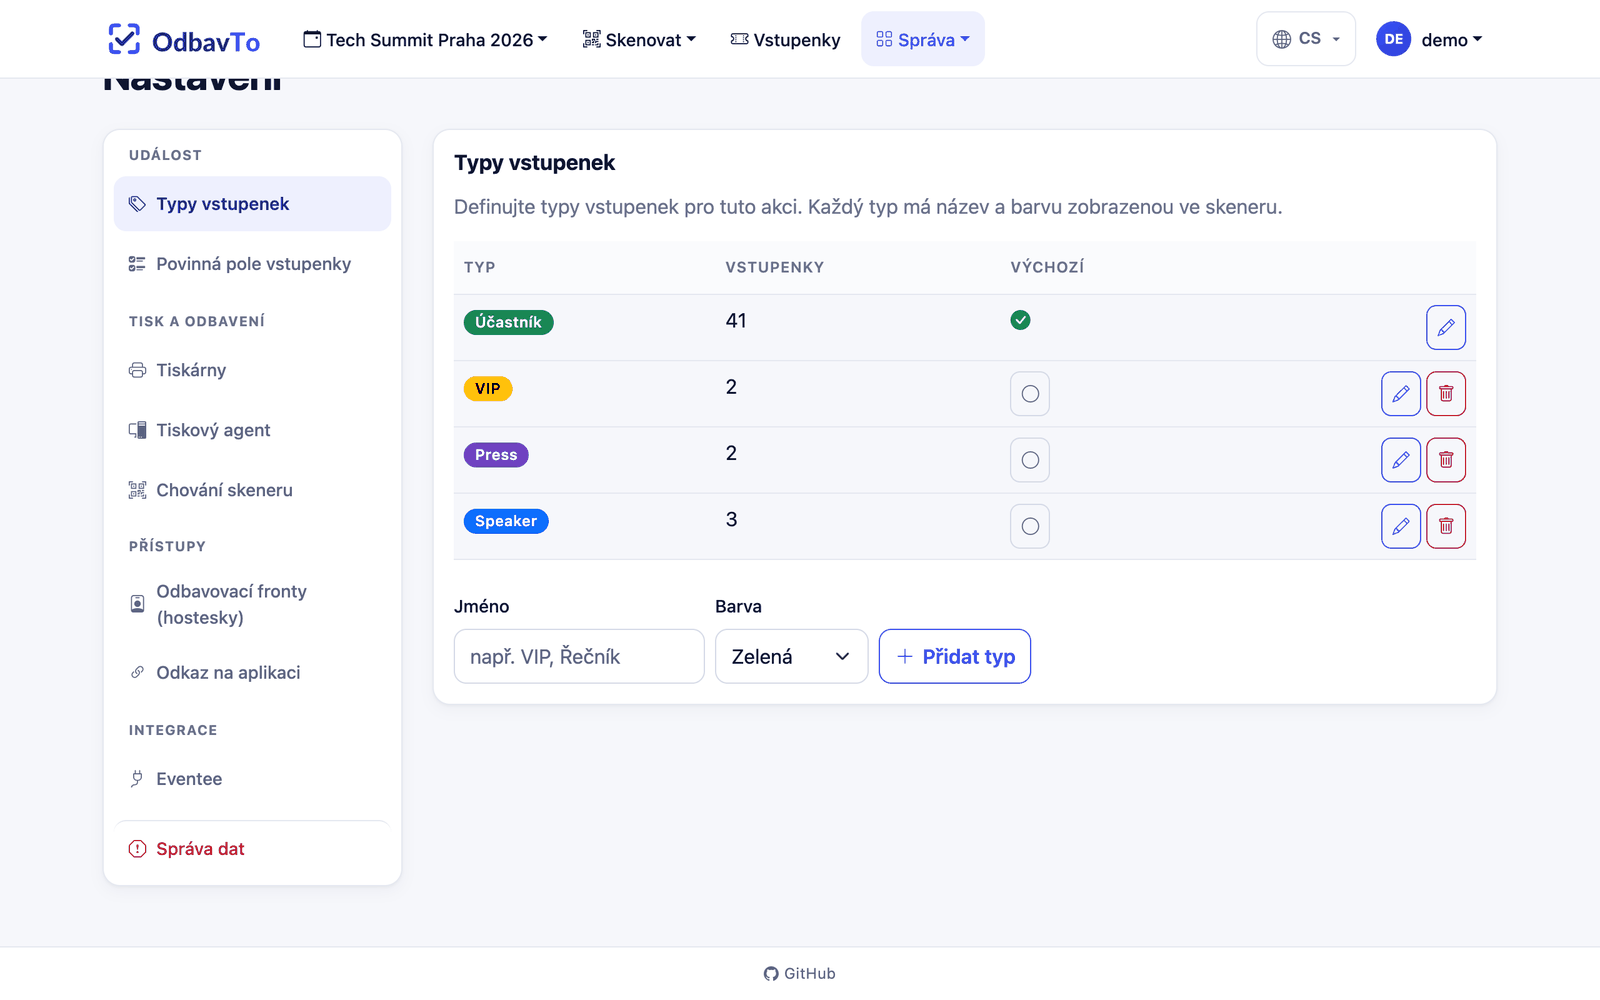Go to Vstupenky in the top navigation
The image size is (1600, 1000).
(x=785, y=40)
